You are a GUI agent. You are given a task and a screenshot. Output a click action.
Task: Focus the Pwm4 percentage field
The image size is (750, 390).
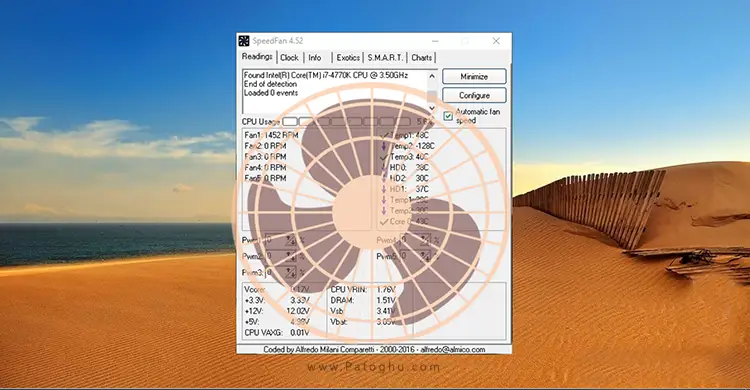point(410,240)
